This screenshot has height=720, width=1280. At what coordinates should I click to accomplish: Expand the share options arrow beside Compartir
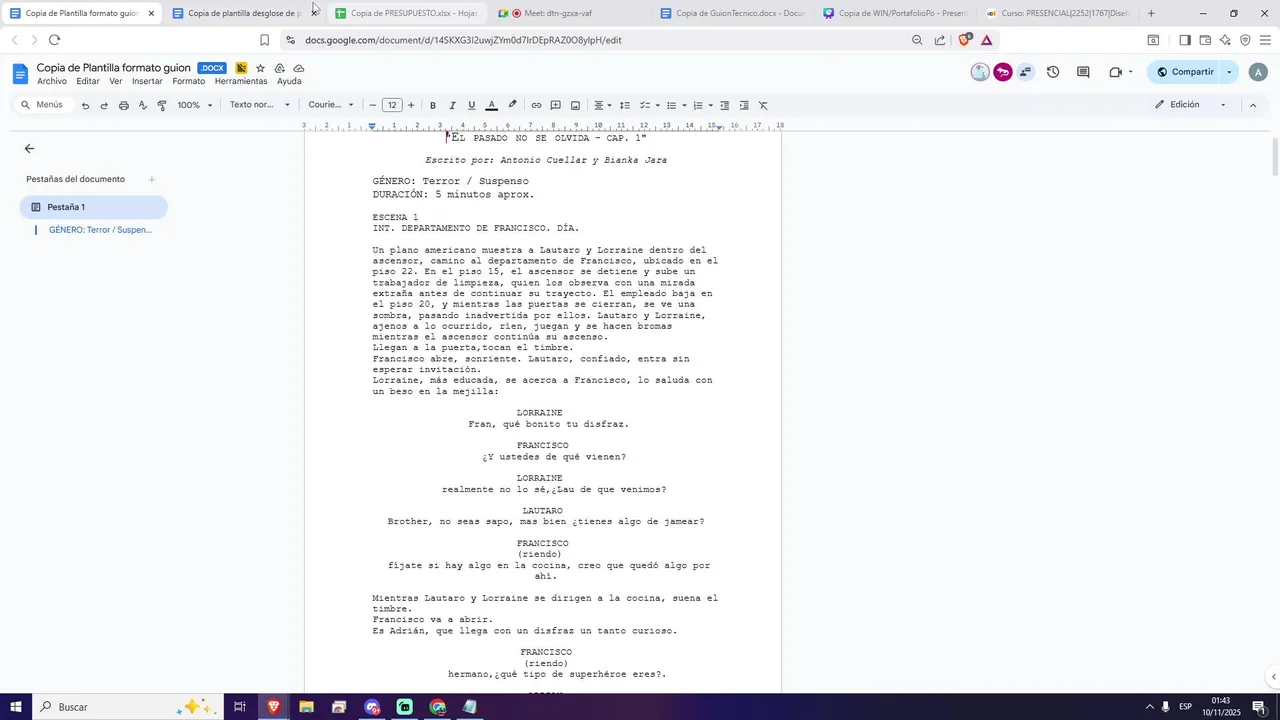tap(1229, 72)
